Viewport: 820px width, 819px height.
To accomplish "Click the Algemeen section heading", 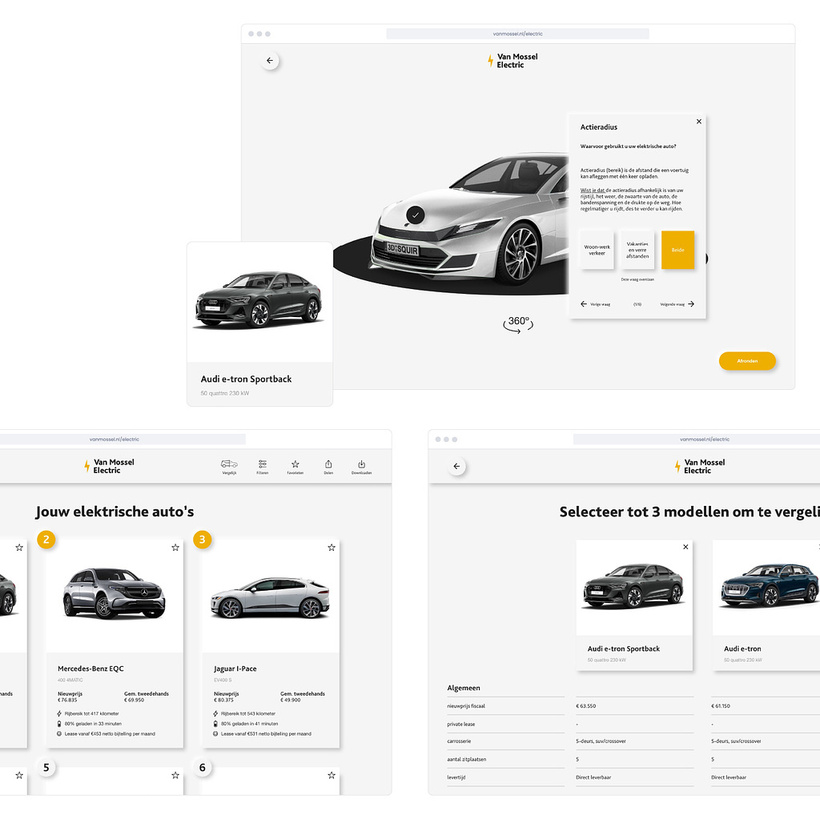I will coord(463,688).
